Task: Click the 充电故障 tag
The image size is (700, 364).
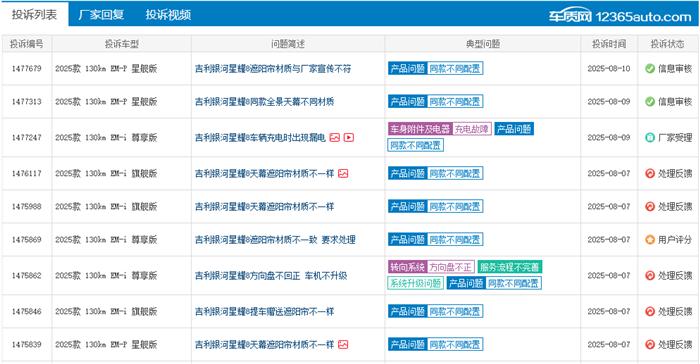Action: point(472,129)
